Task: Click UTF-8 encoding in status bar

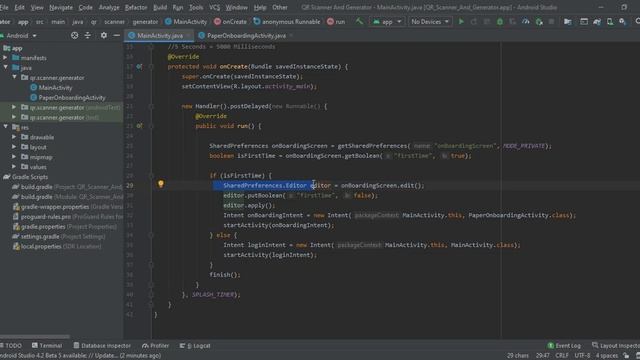Action: [x=582, y=356]
